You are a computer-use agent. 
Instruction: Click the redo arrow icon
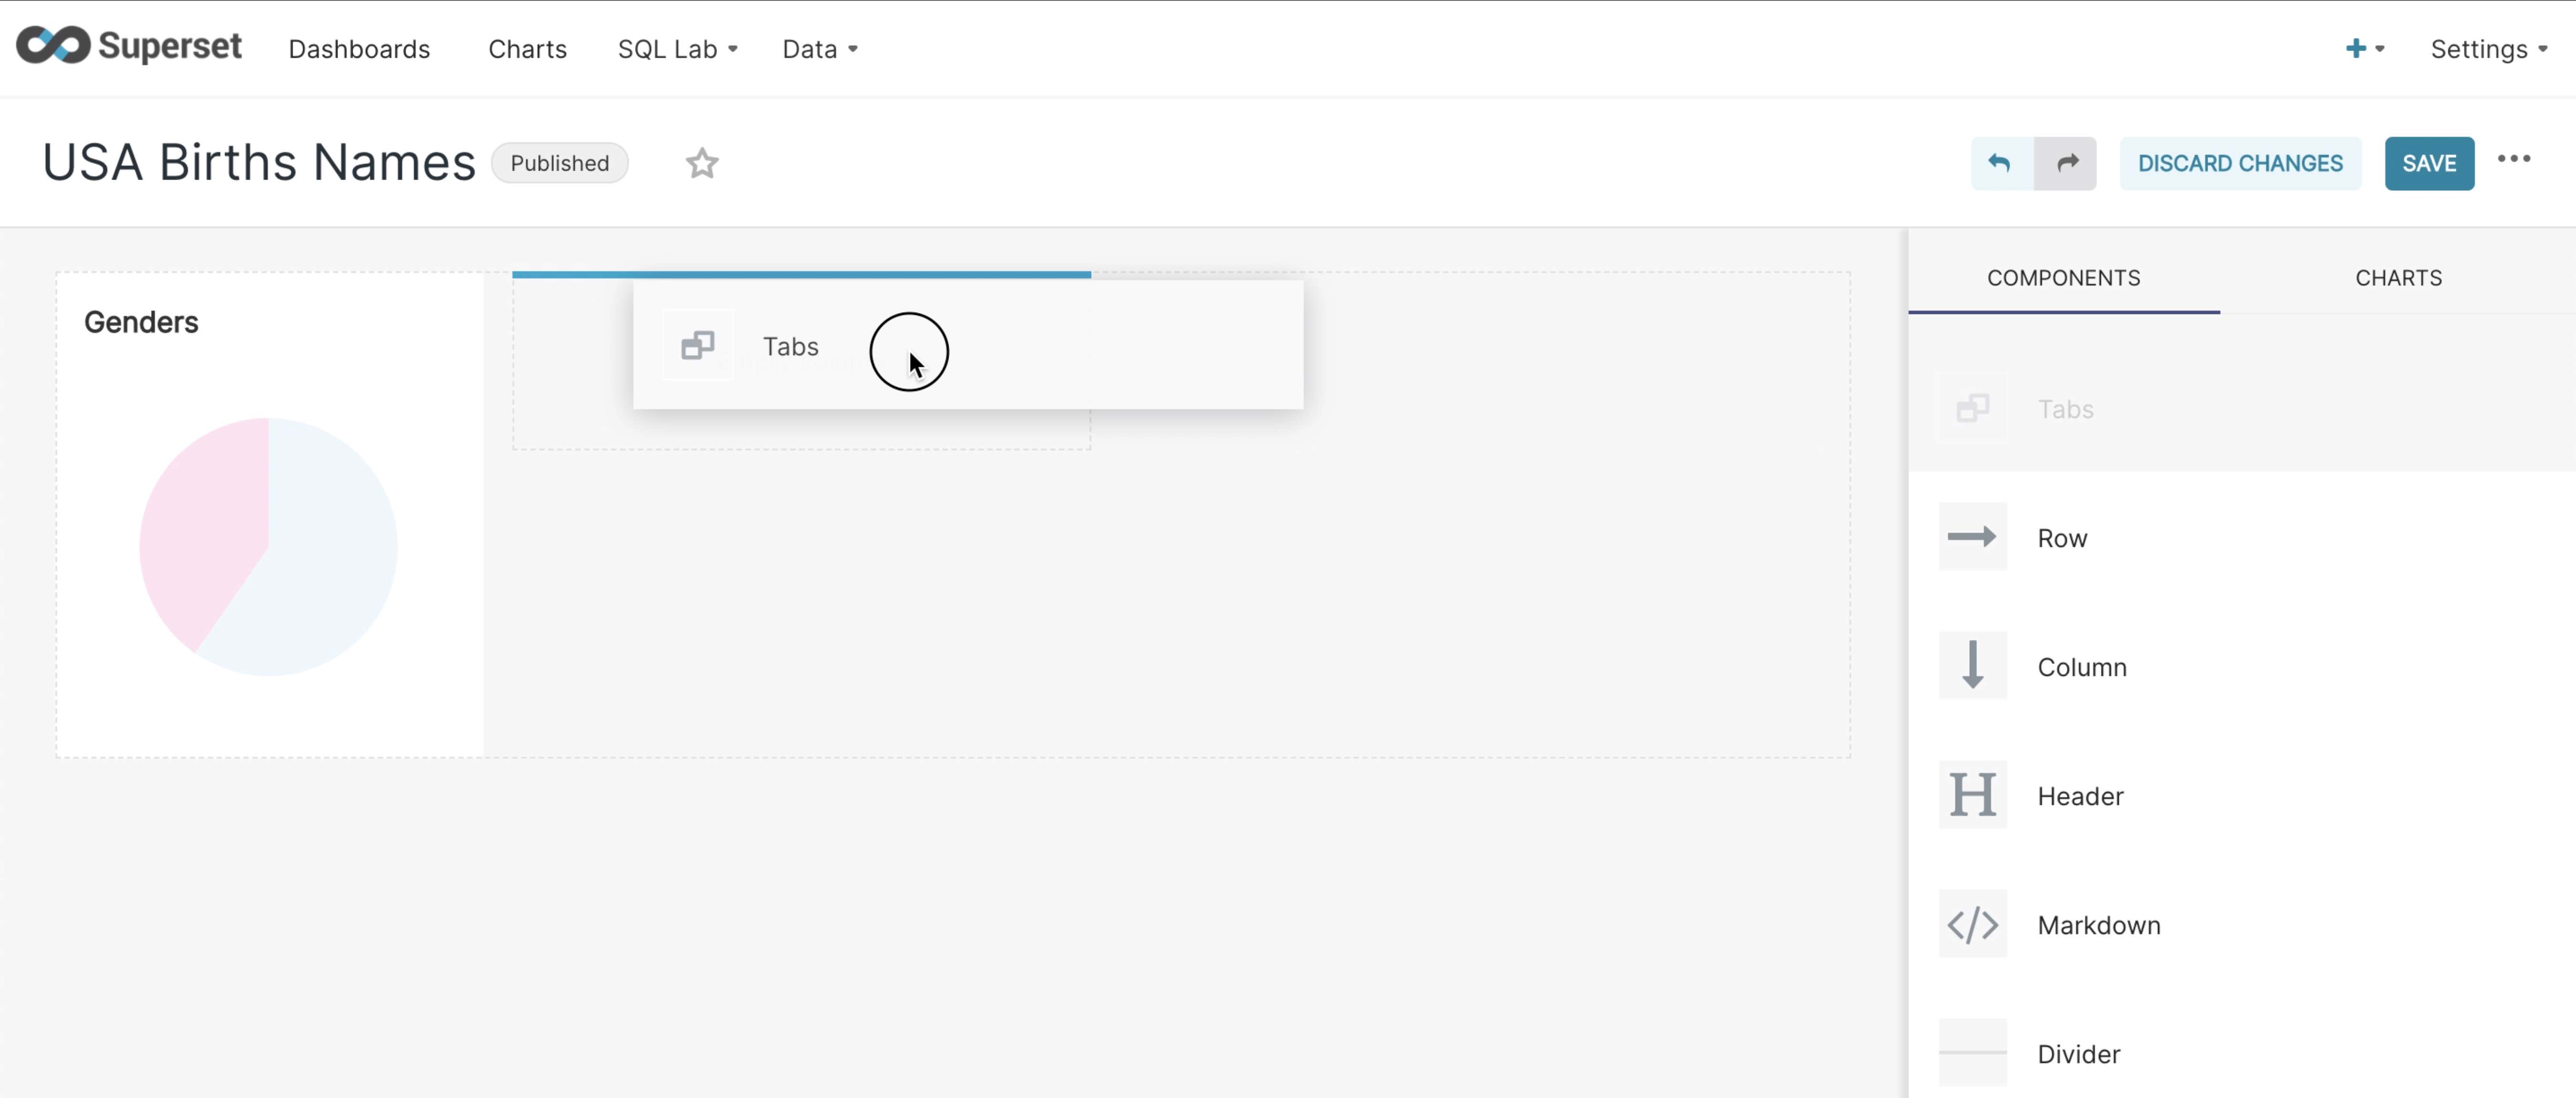tap(2067, 163)
